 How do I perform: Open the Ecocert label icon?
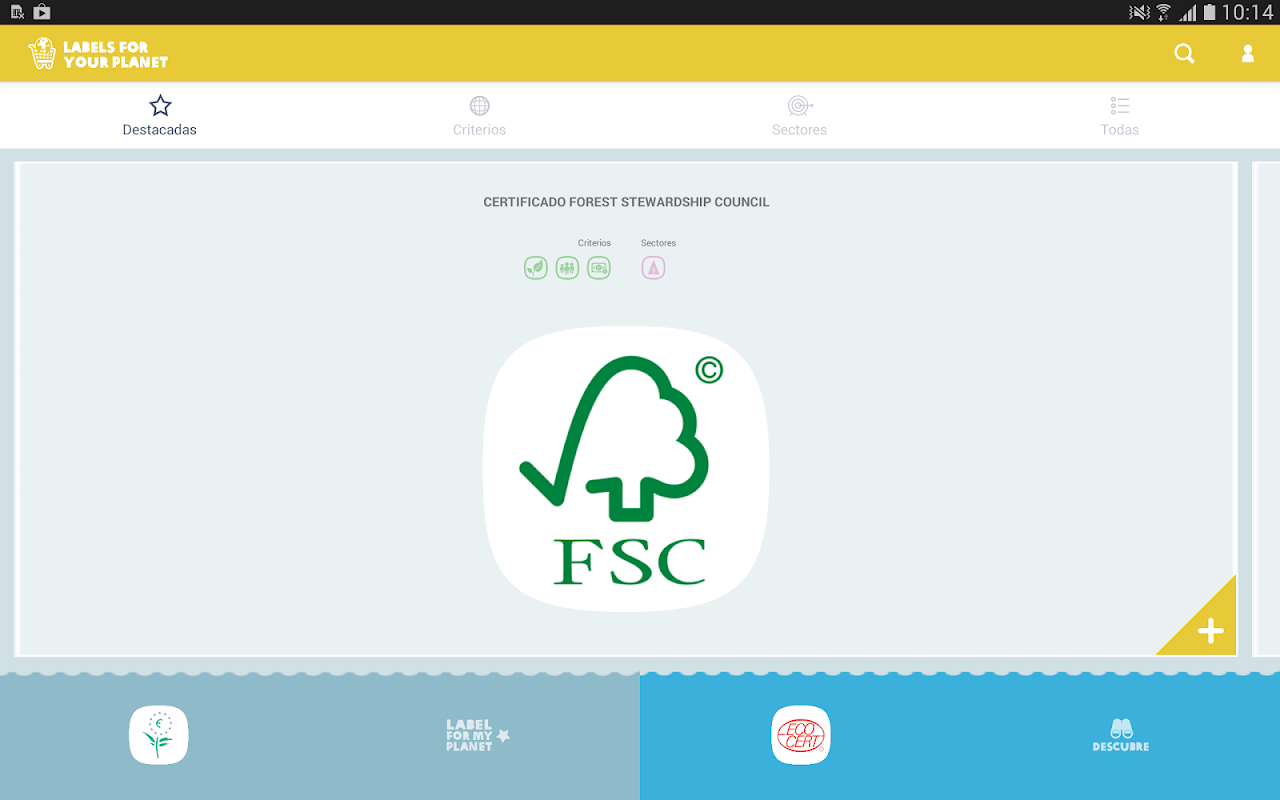801,735
